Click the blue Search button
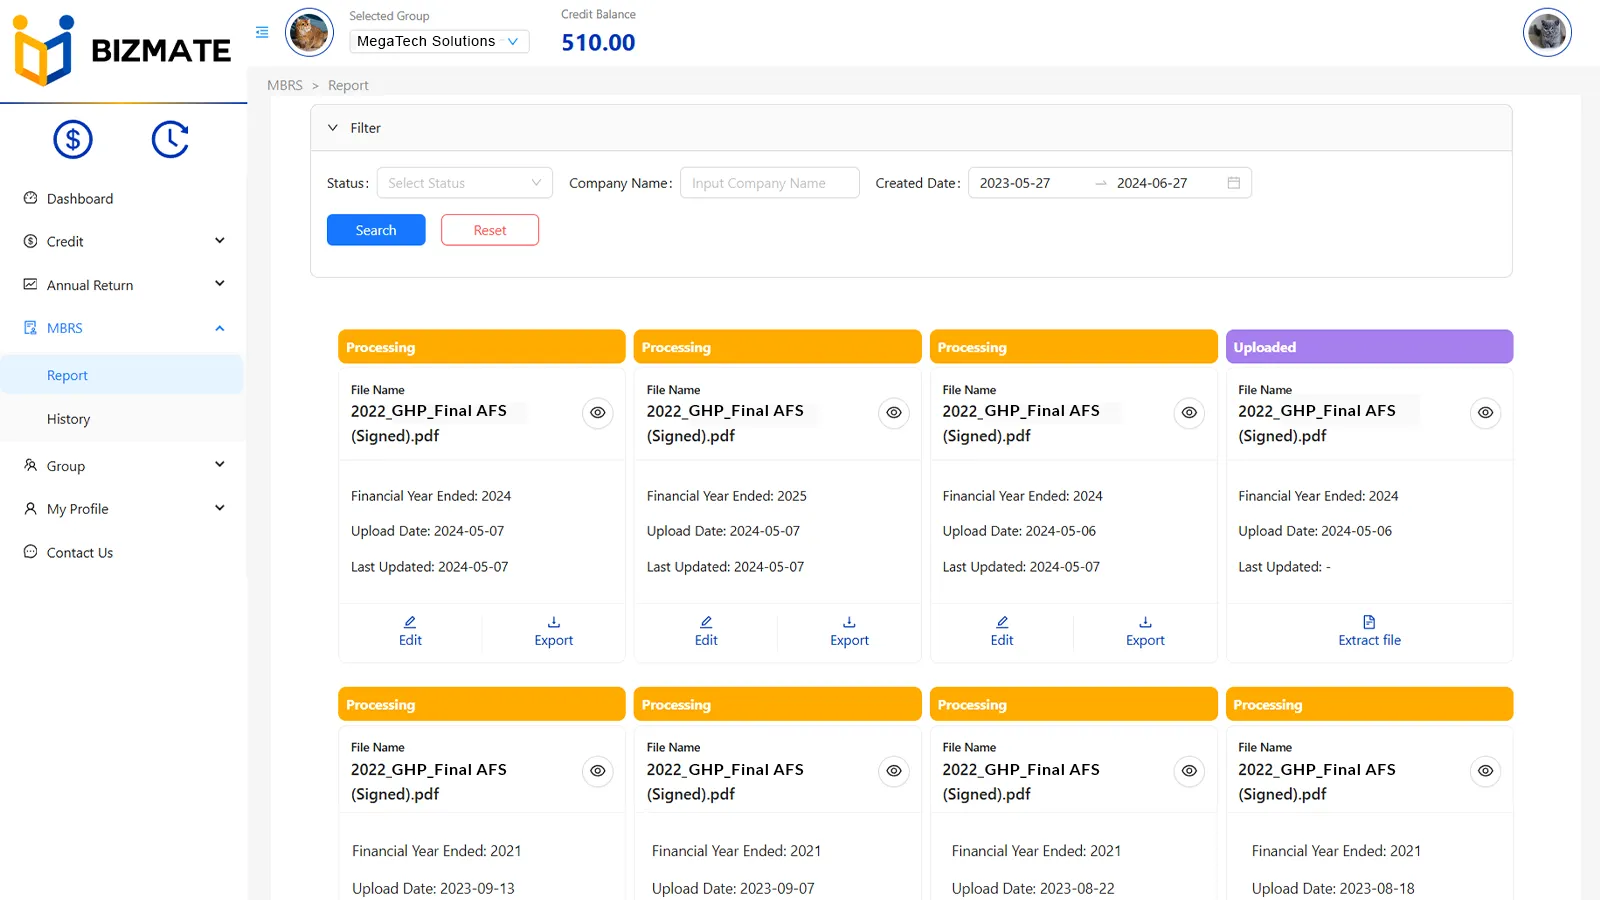1600x900 pixels. 376,230
